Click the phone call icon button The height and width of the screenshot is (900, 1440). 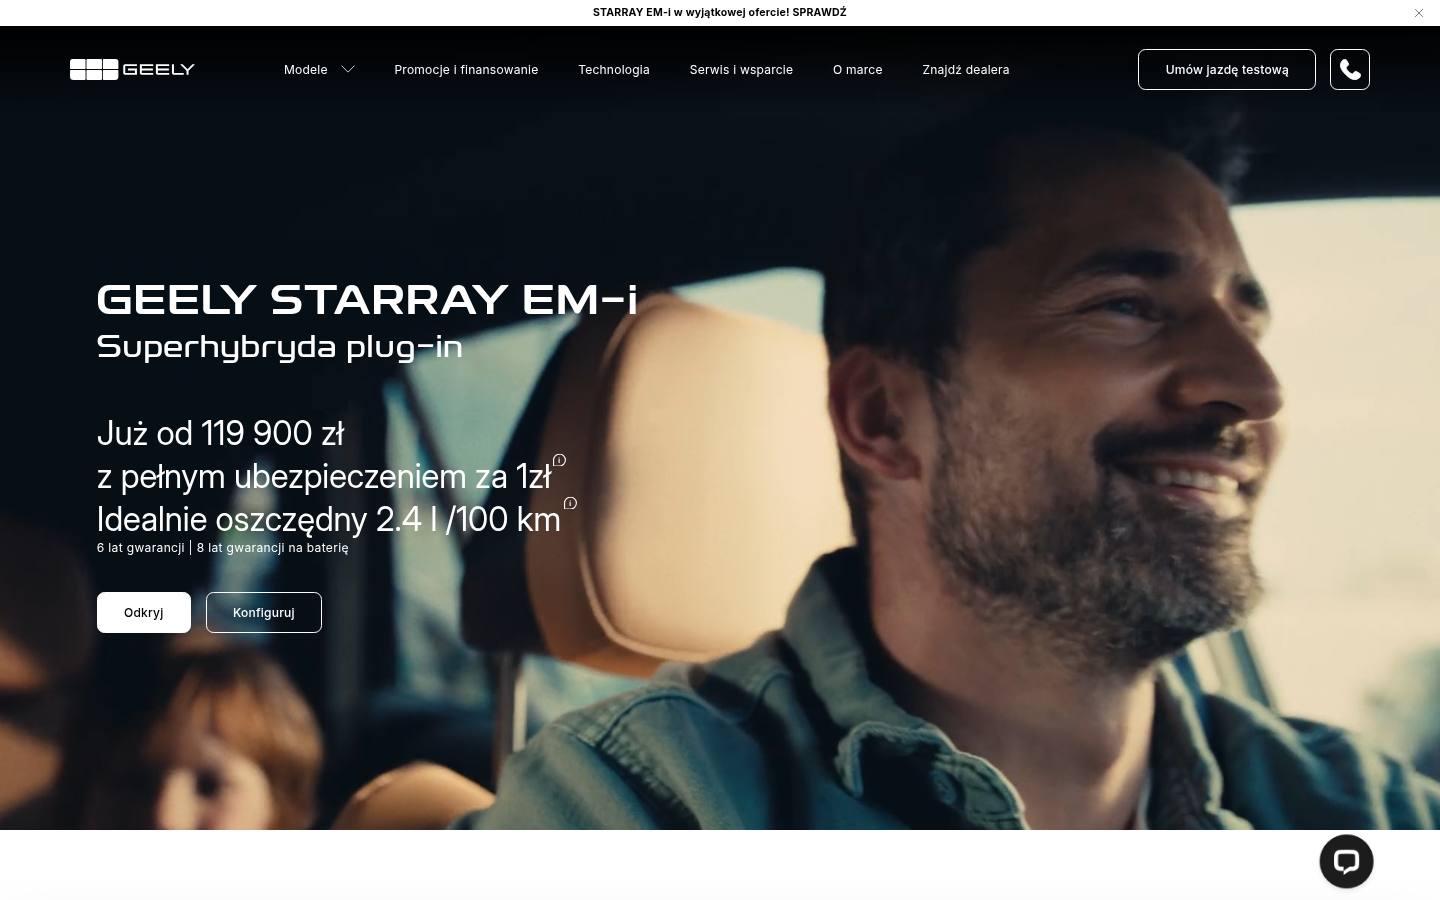pos(1350,69)
